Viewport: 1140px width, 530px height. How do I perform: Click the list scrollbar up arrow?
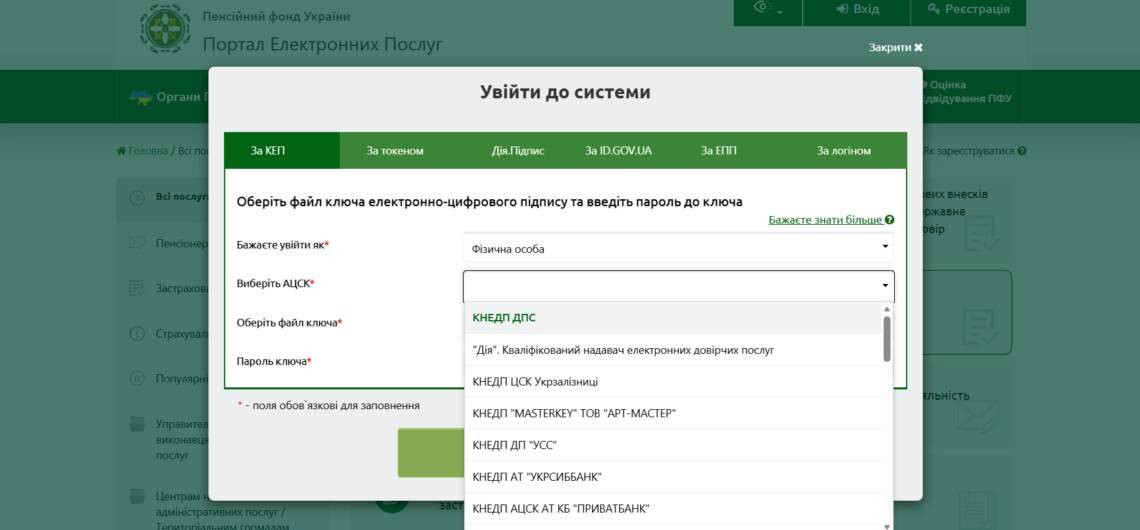(x=887, y=309)
